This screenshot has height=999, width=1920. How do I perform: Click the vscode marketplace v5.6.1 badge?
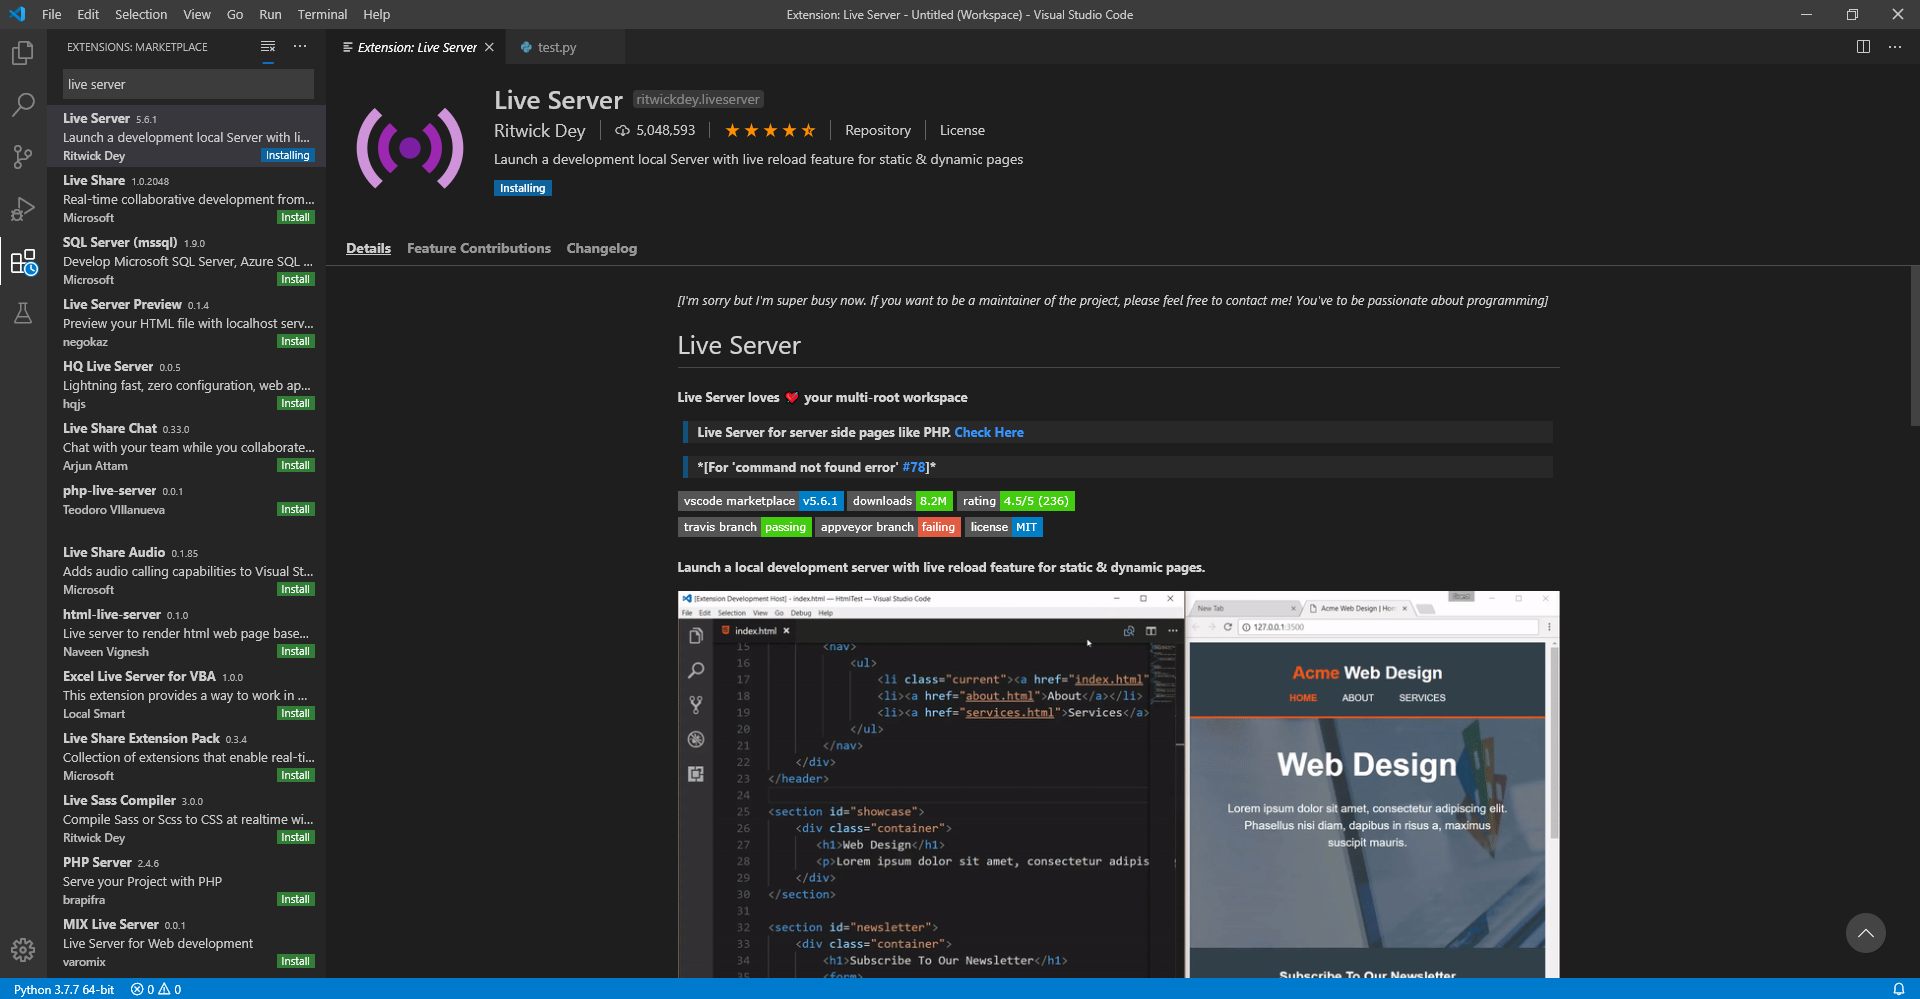pos(761,501)
